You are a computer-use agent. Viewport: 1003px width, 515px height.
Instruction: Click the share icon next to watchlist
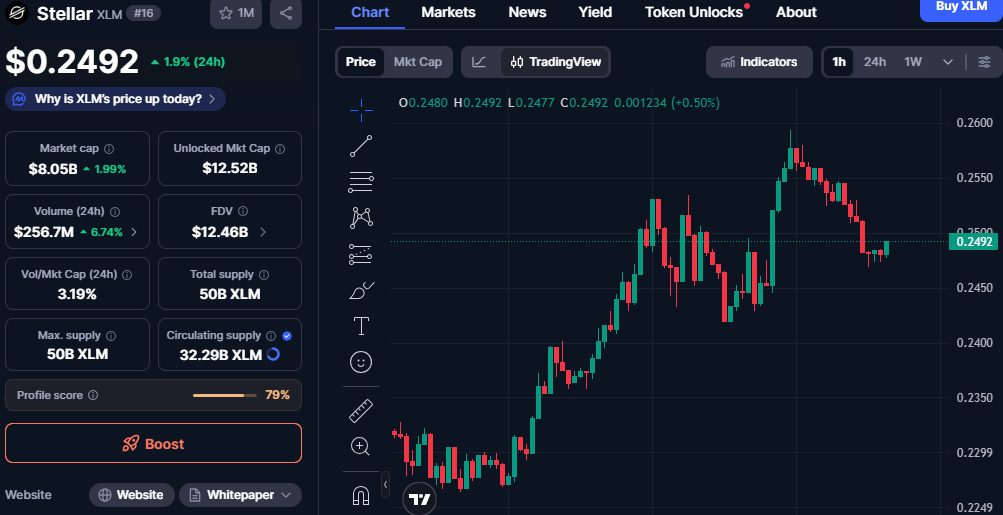[286, 13]
